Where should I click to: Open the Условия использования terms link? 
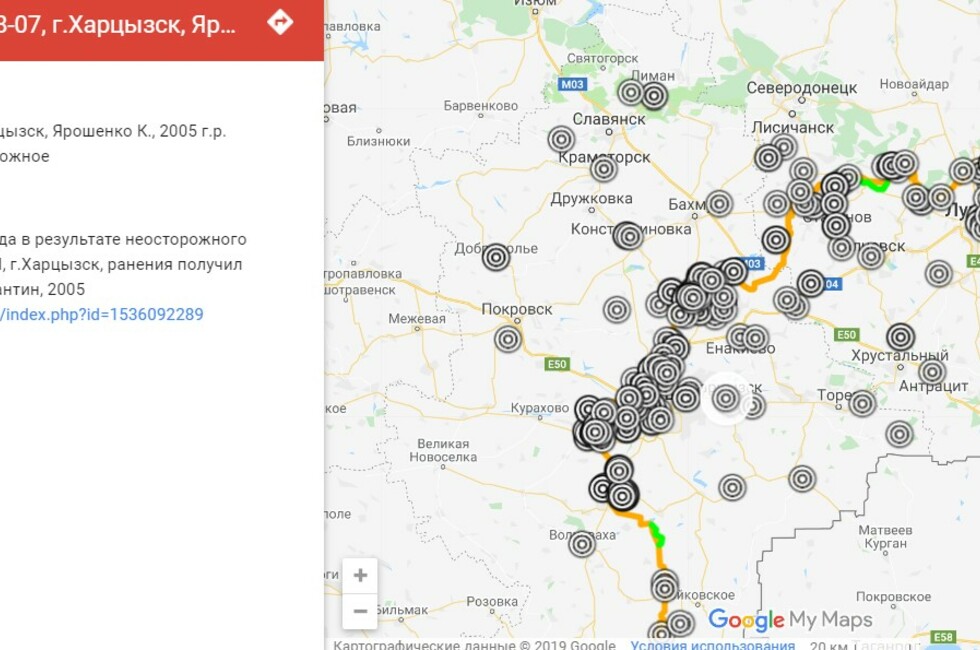tap(712, 644)
